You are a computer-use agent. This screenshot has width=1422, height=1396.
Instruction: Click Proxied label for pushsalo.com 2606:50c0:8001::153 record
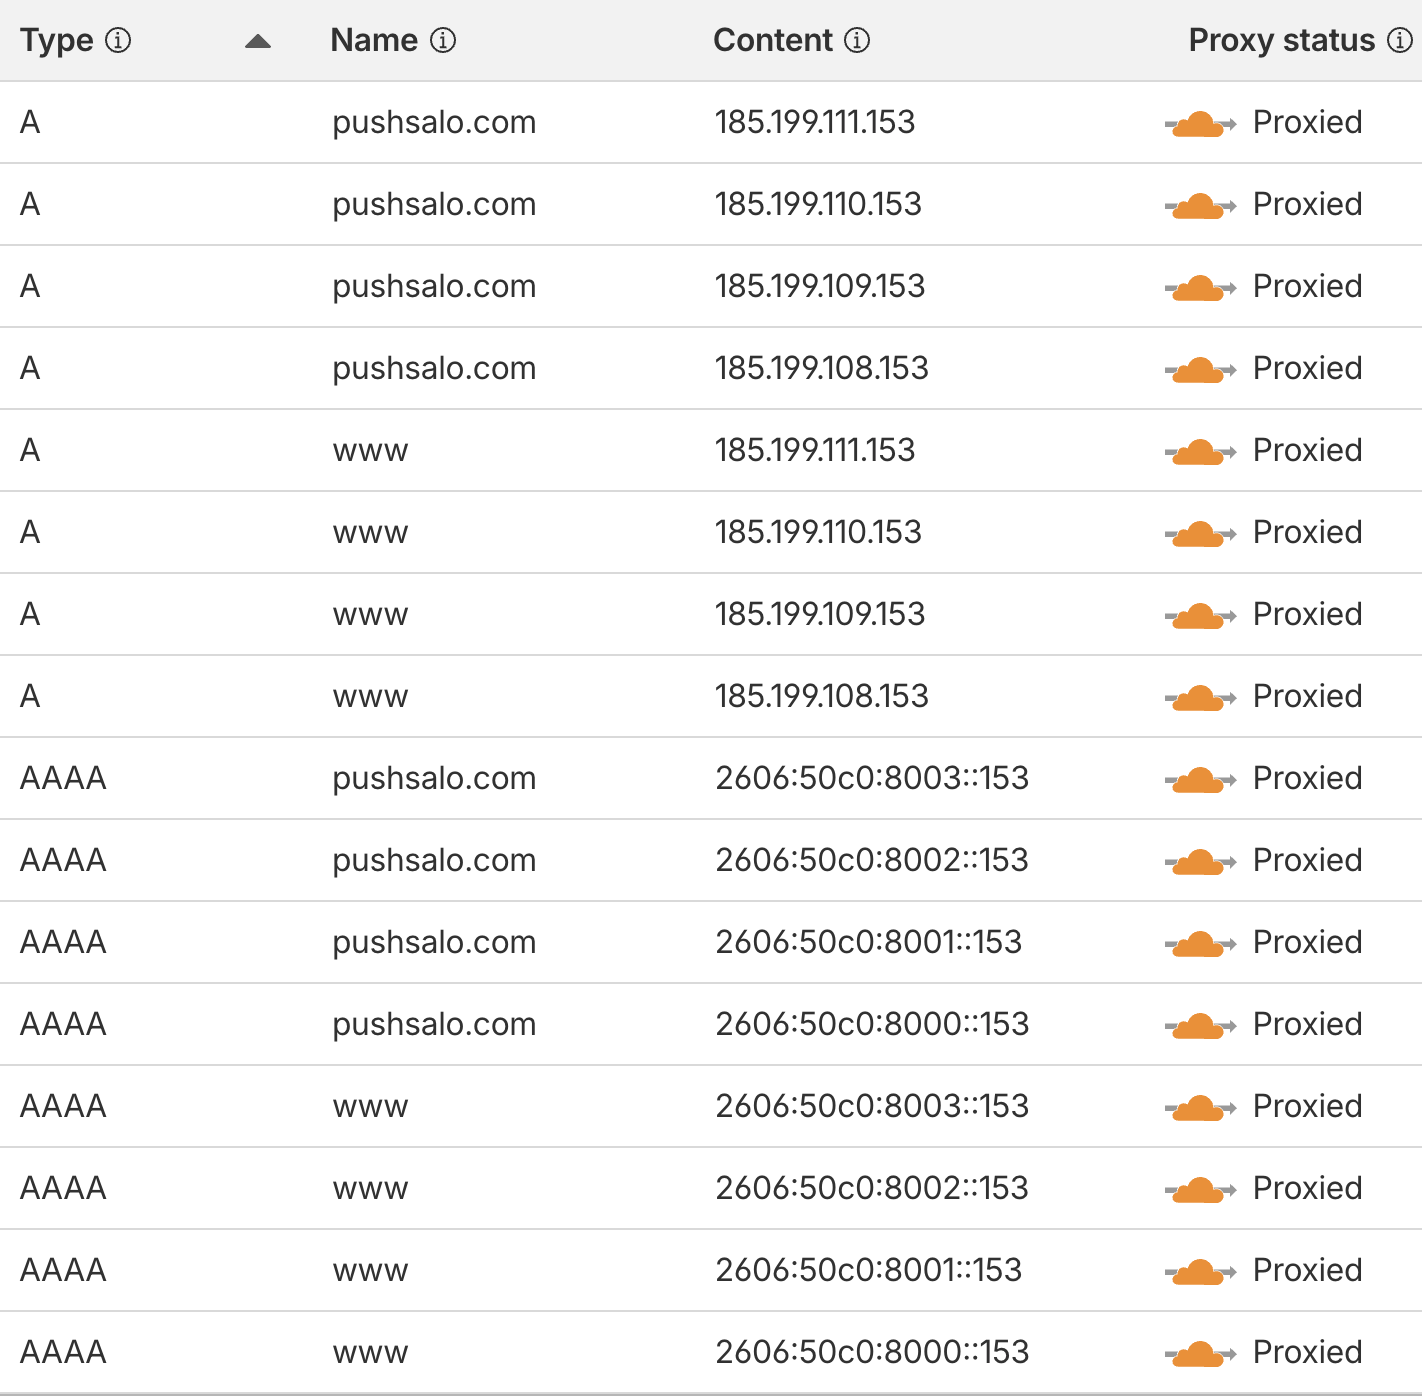pyautogui.click(x=1307, y=942)
